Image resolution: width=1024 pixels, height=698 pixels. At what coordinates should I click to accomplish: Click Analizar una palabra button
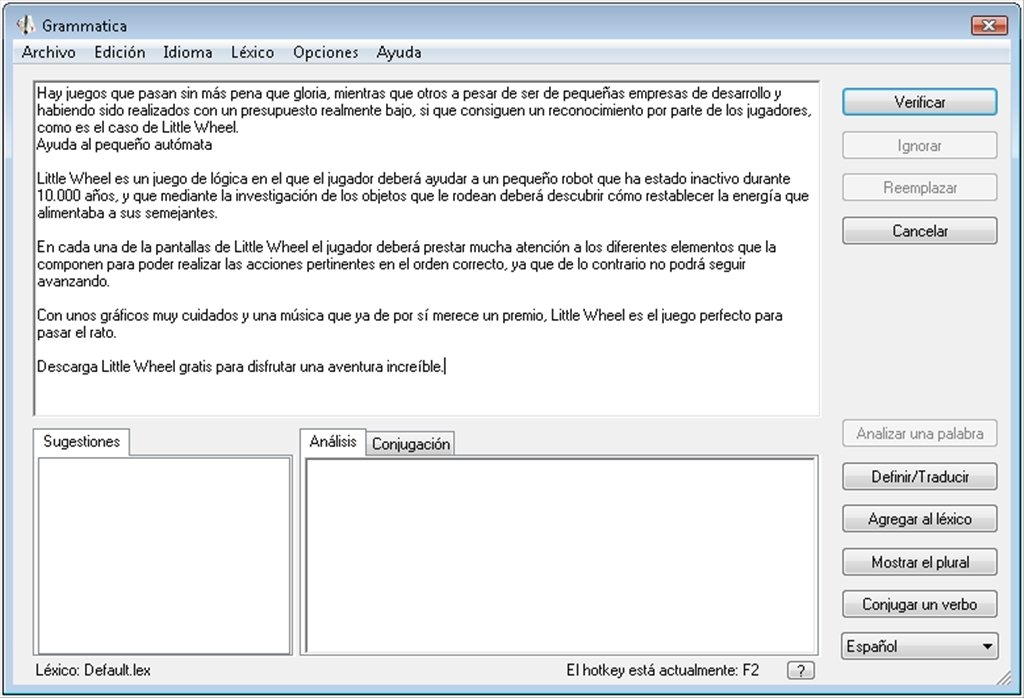point(920,434)
